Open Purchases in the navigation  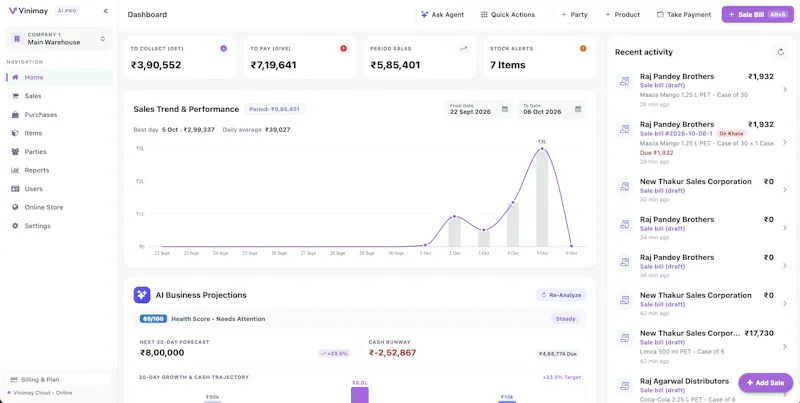(59, 115)
